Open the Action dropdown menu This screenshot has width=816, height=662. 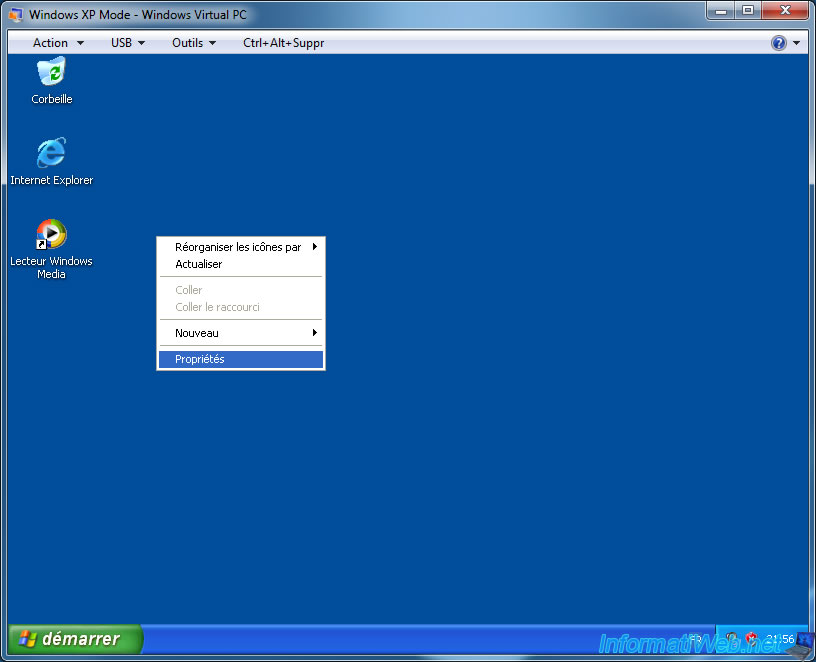pyautogui.click(x=58, y=43)
